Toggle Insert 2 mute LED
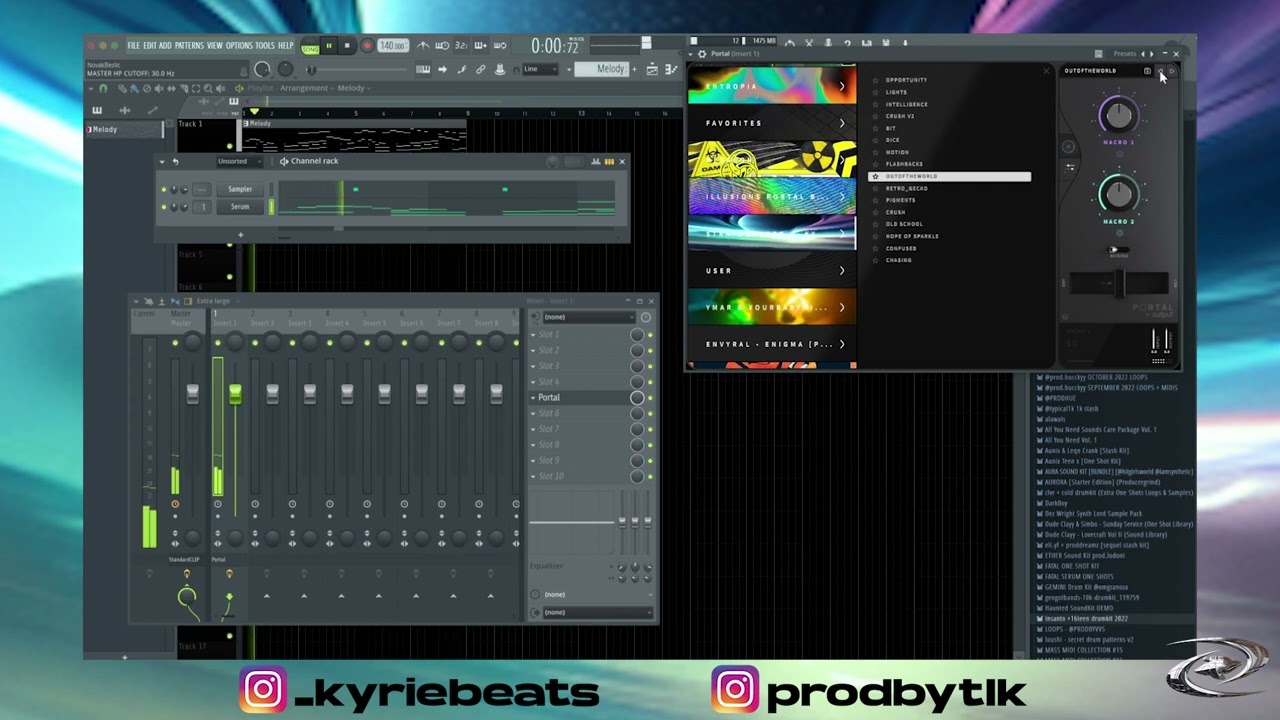 (x=255, y=343)
